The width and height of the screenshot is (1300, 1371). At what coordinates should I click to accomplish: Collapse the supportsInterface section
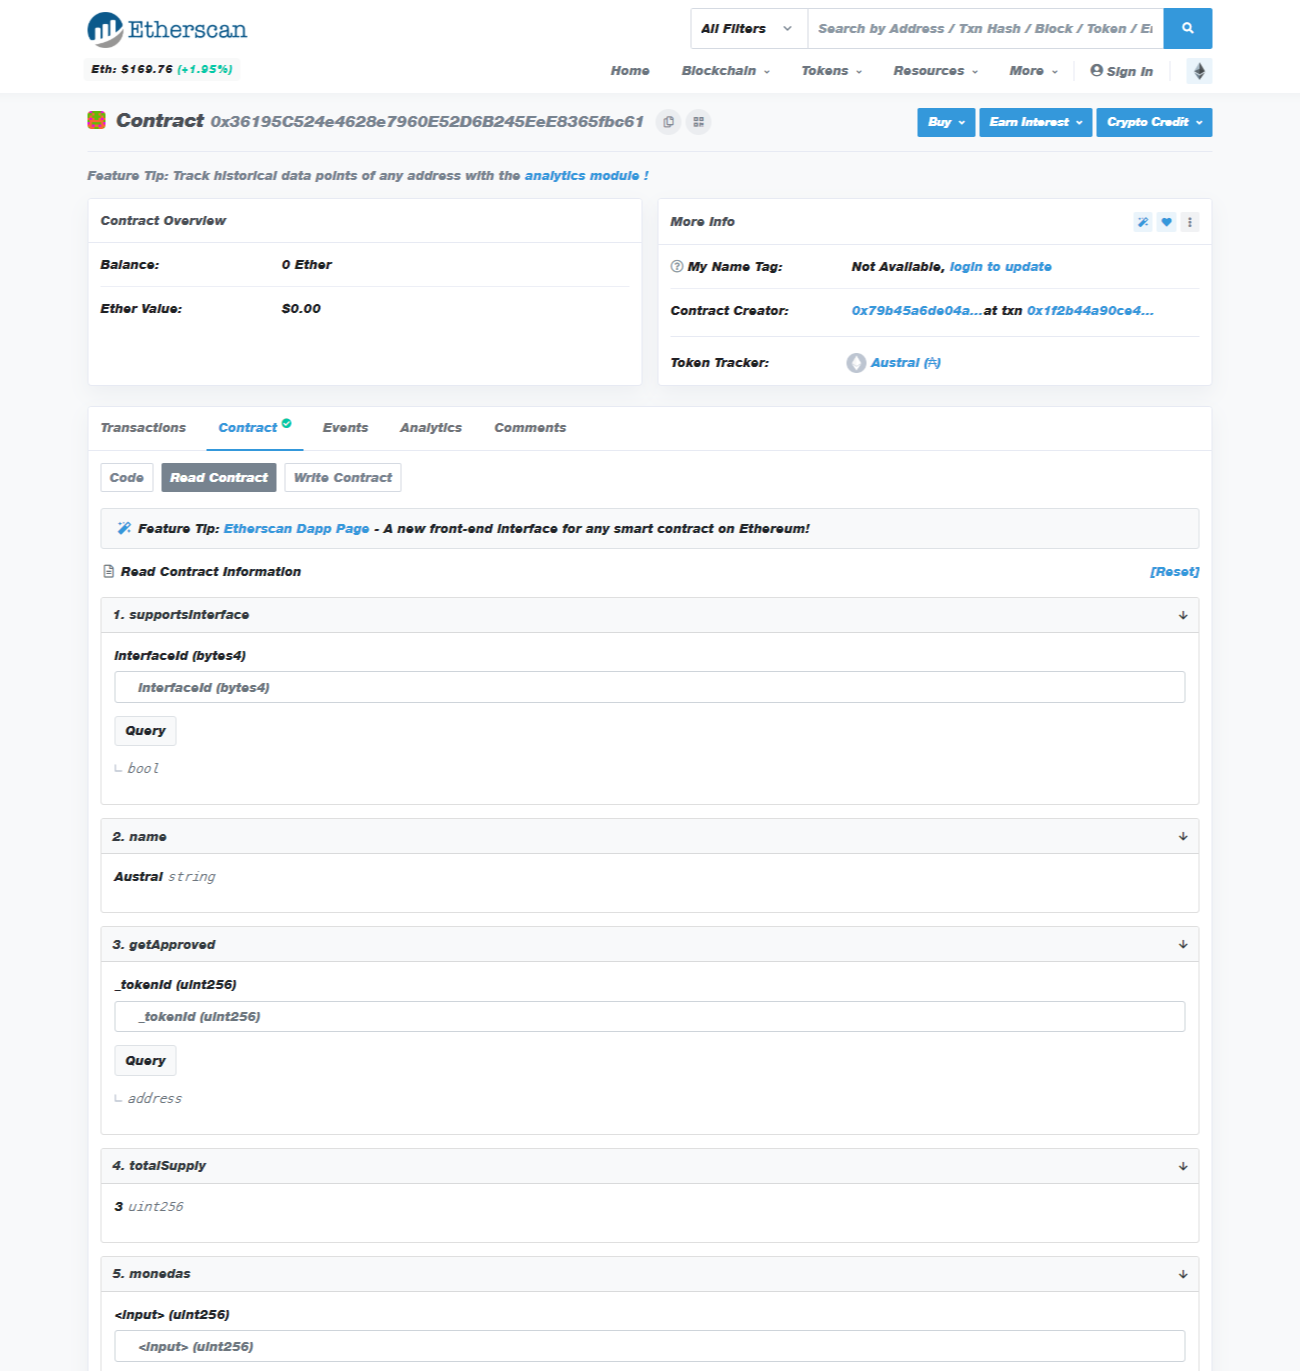(x=1182, y=615)
